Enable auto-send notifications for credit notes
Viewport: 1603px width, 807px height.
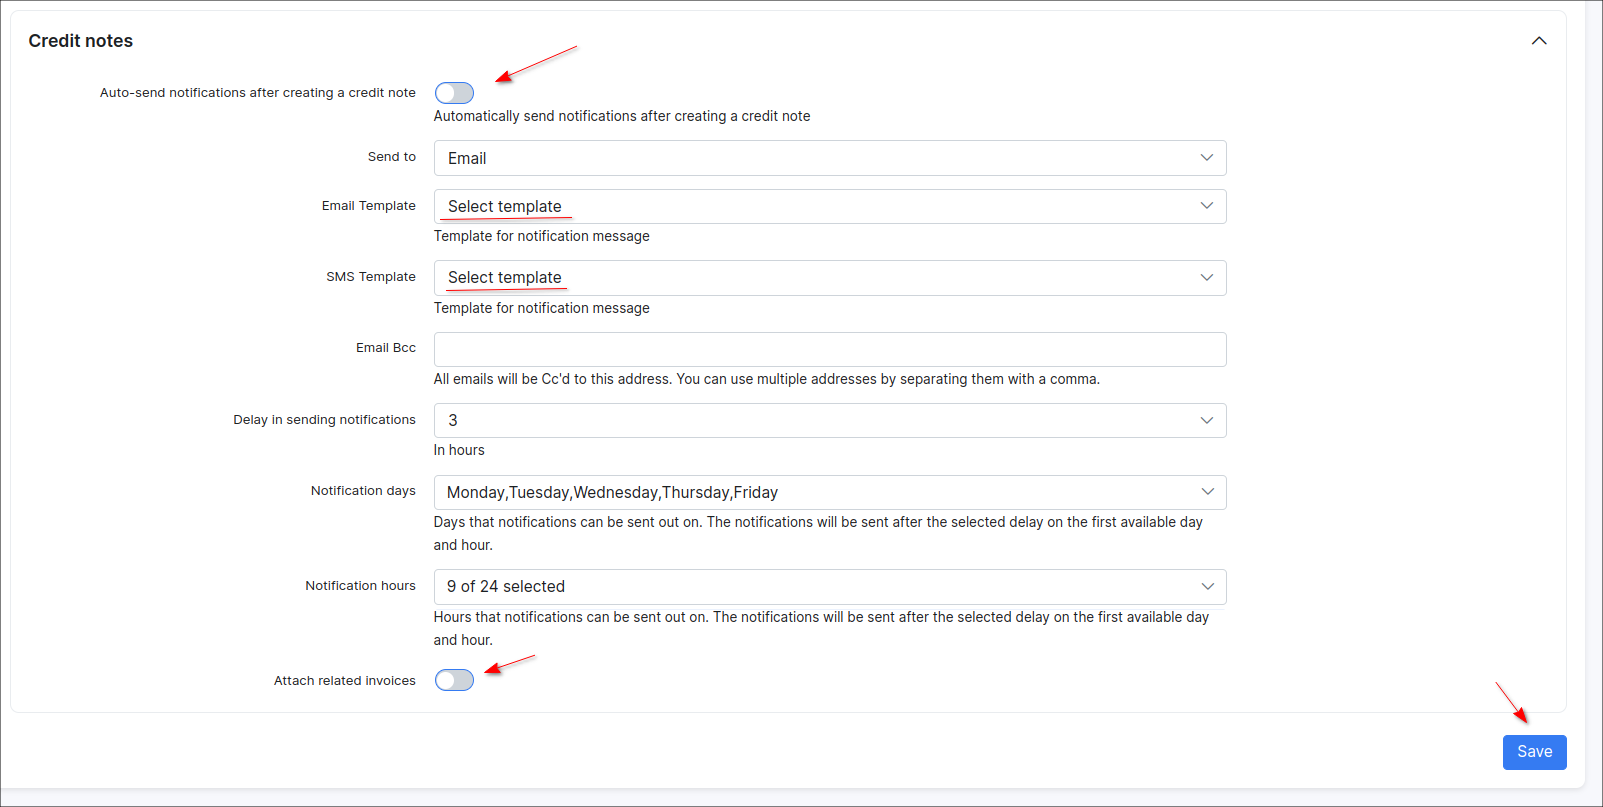click(454, 93)
